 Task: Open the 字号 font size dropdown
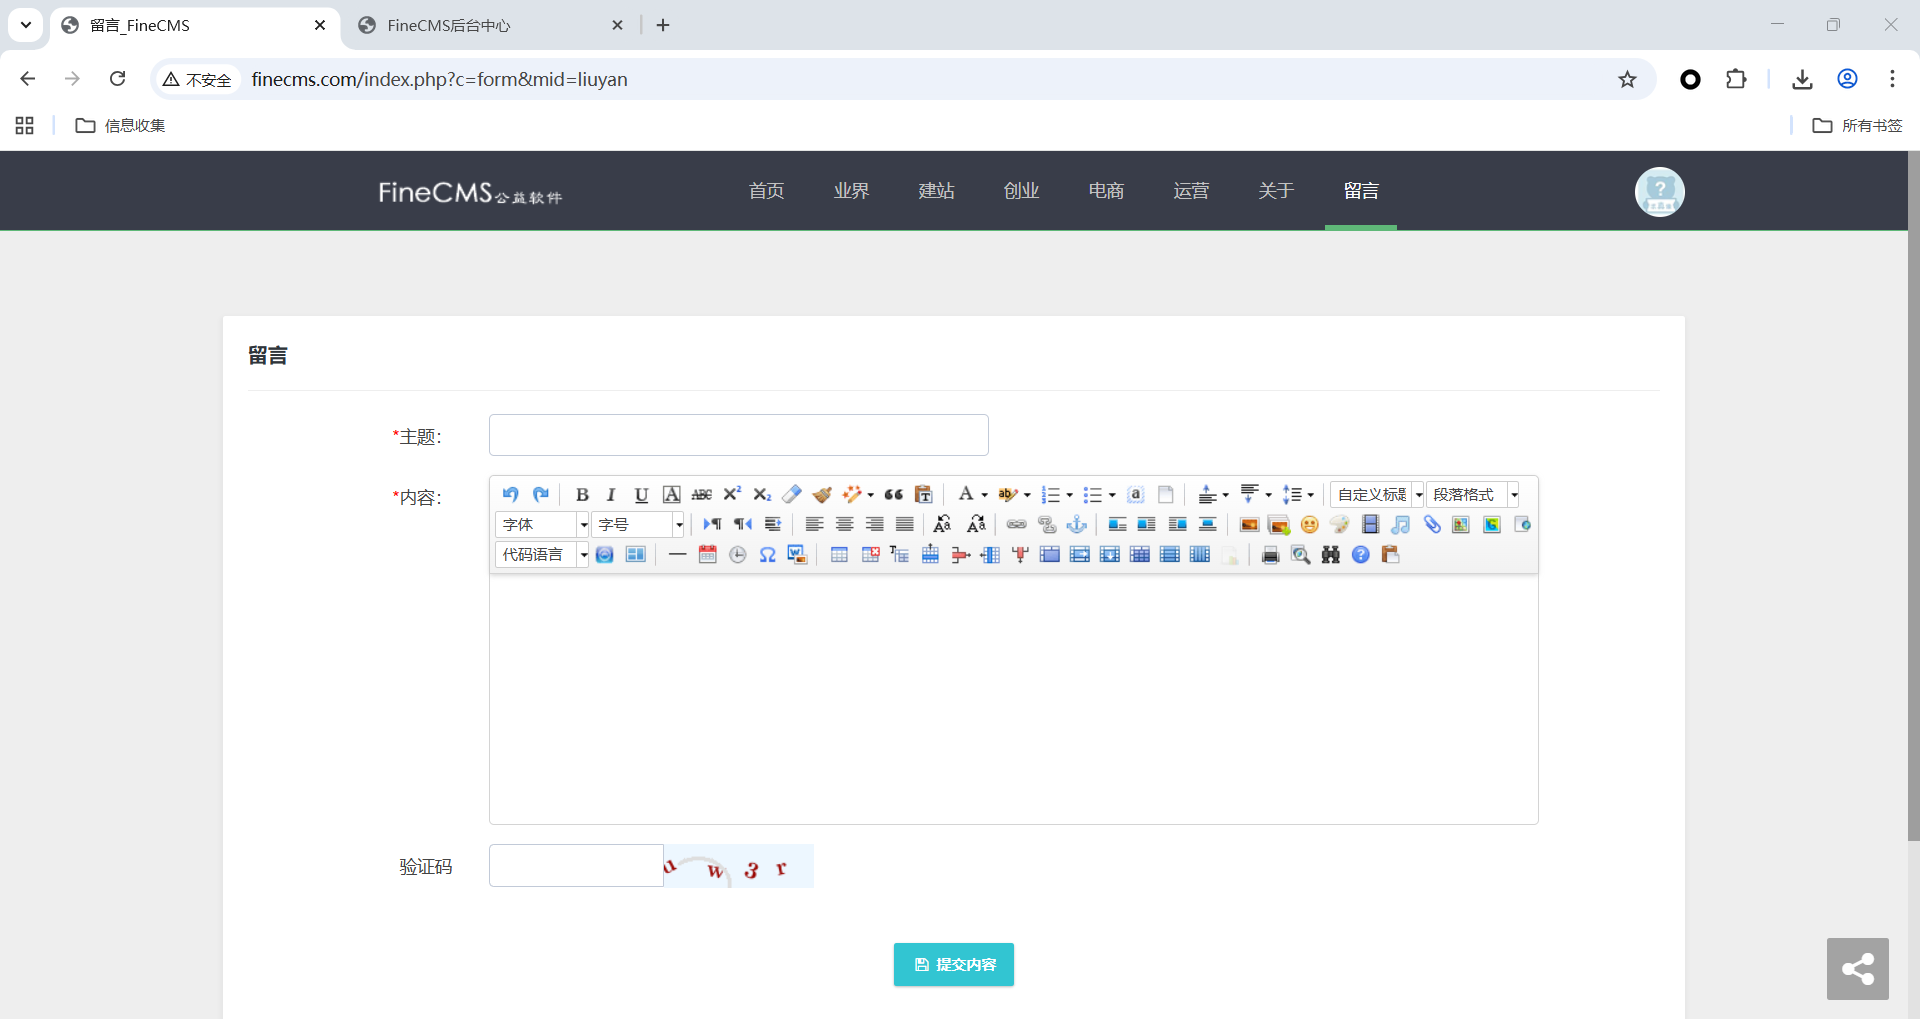click(x=638, y=524)
